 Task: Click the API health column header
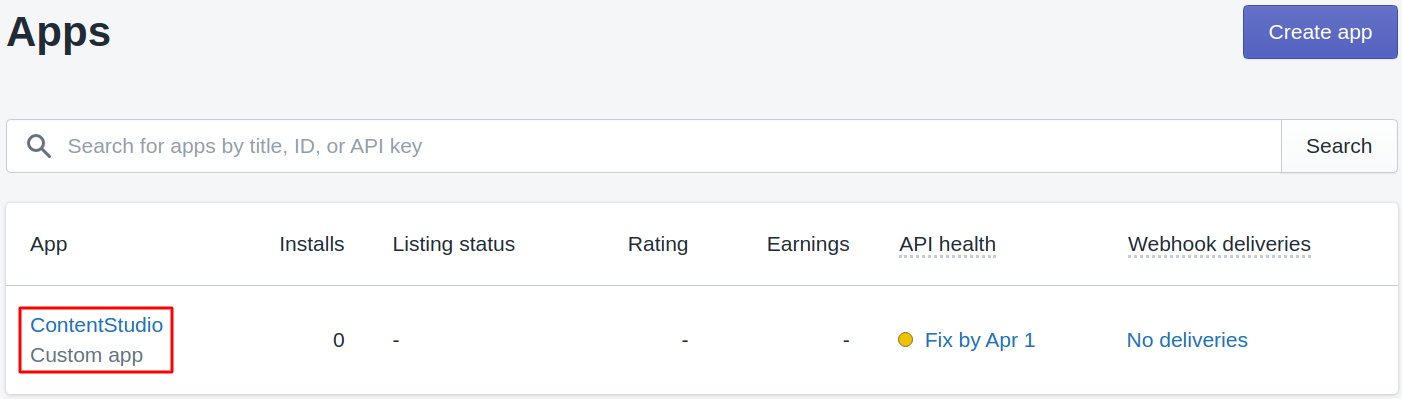click(947, 244)
